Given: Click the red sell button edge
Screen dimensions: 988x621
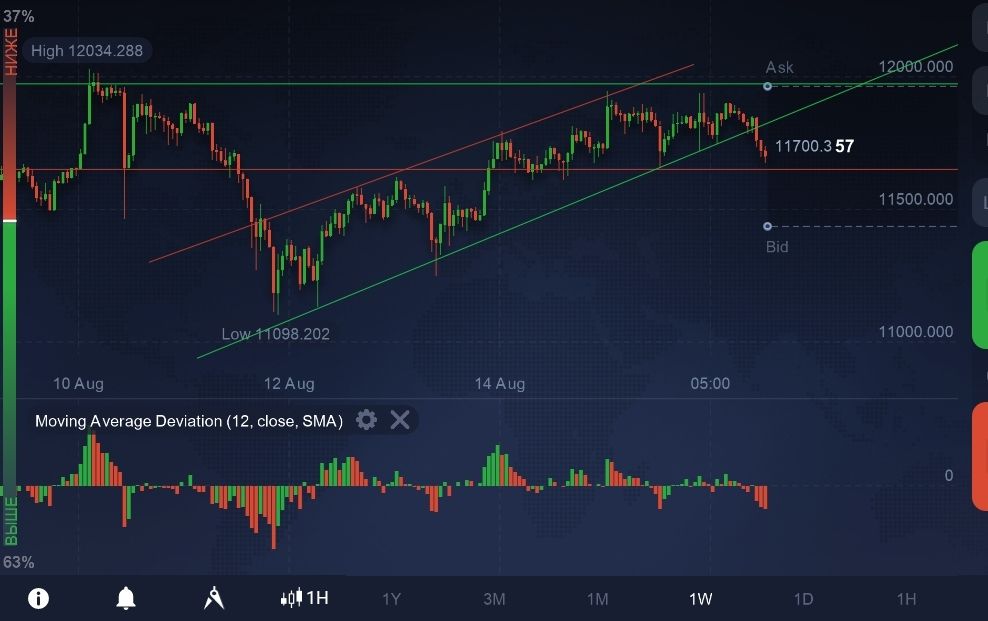Looking at the screenshot, I should pyautogui.click(x=980, y=457).
